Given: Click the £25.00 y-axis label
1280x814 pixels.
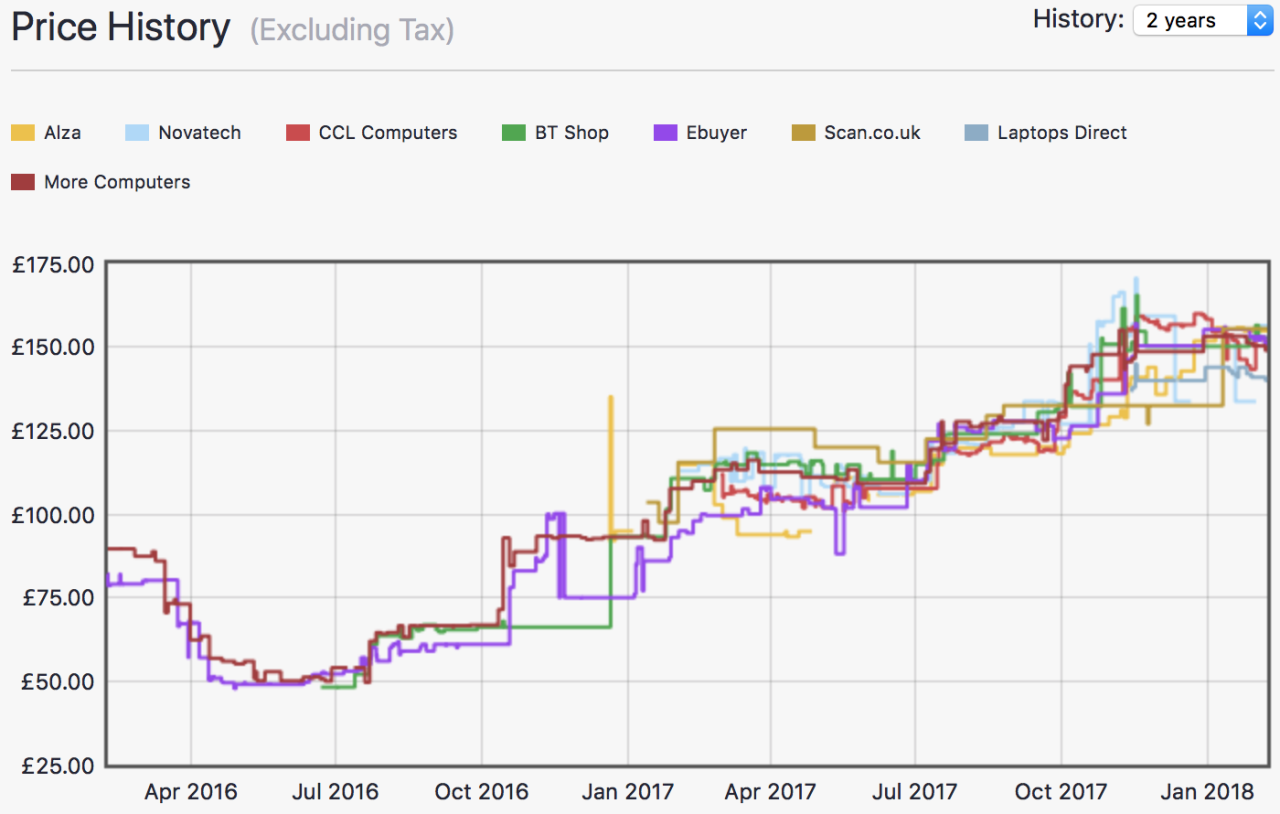Looking at the screenshot, I should coord(58,765).
